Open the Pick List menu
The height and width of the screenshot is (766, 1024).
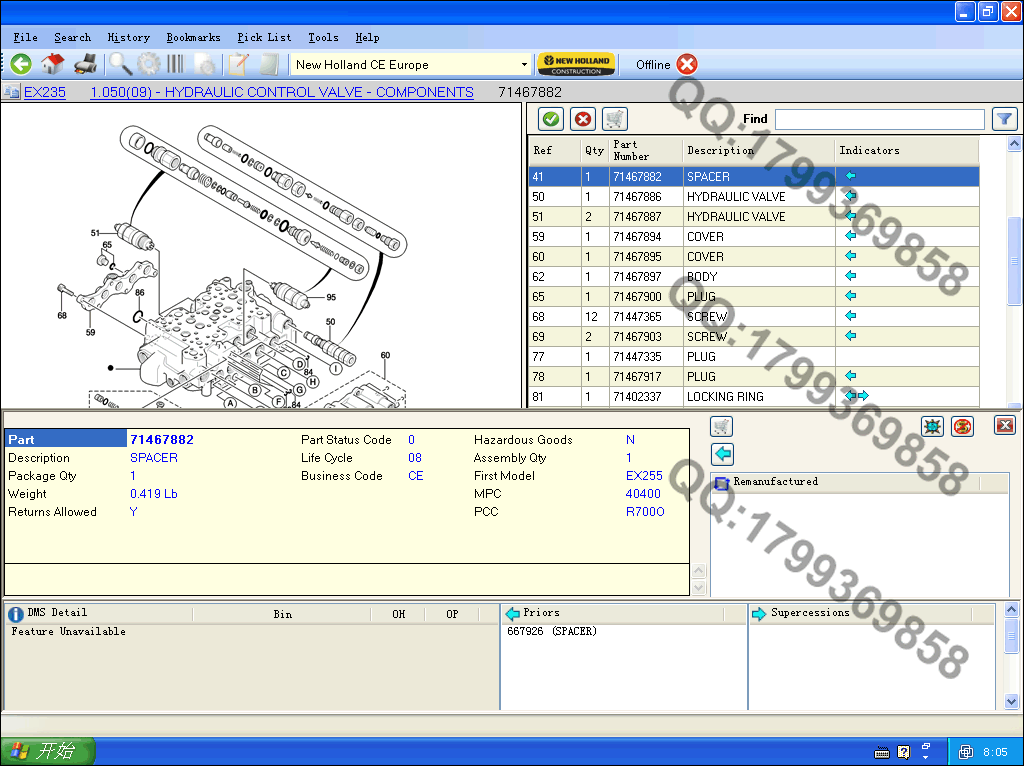[264, 37]
